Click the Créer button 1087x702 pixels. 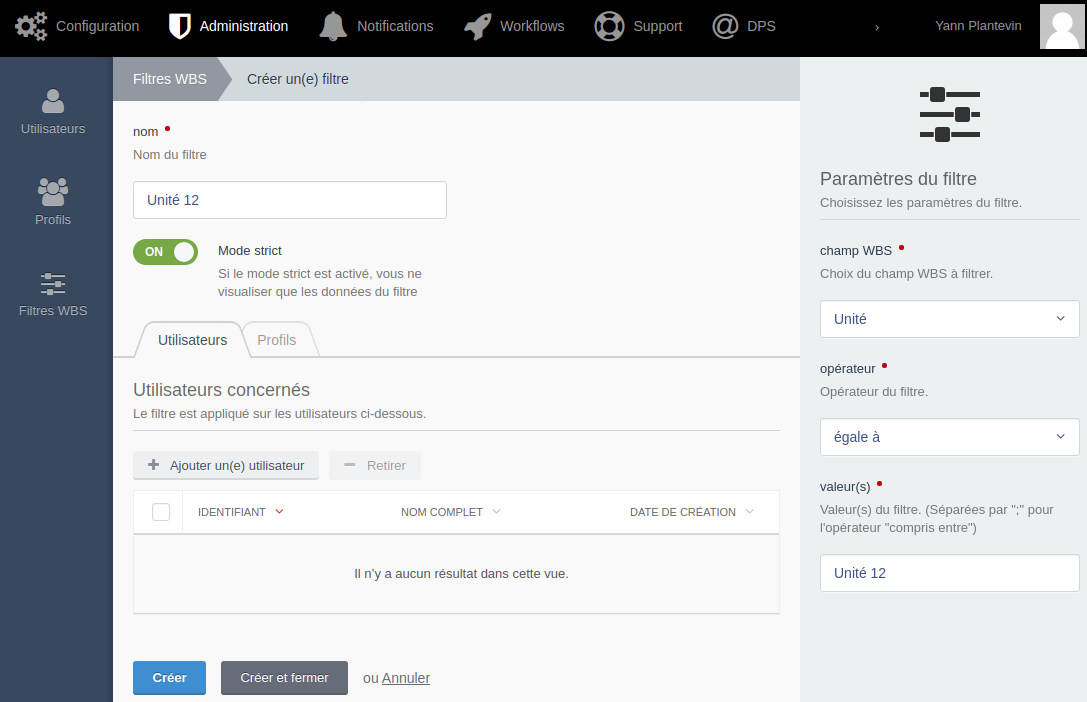(x=169, y=678)
